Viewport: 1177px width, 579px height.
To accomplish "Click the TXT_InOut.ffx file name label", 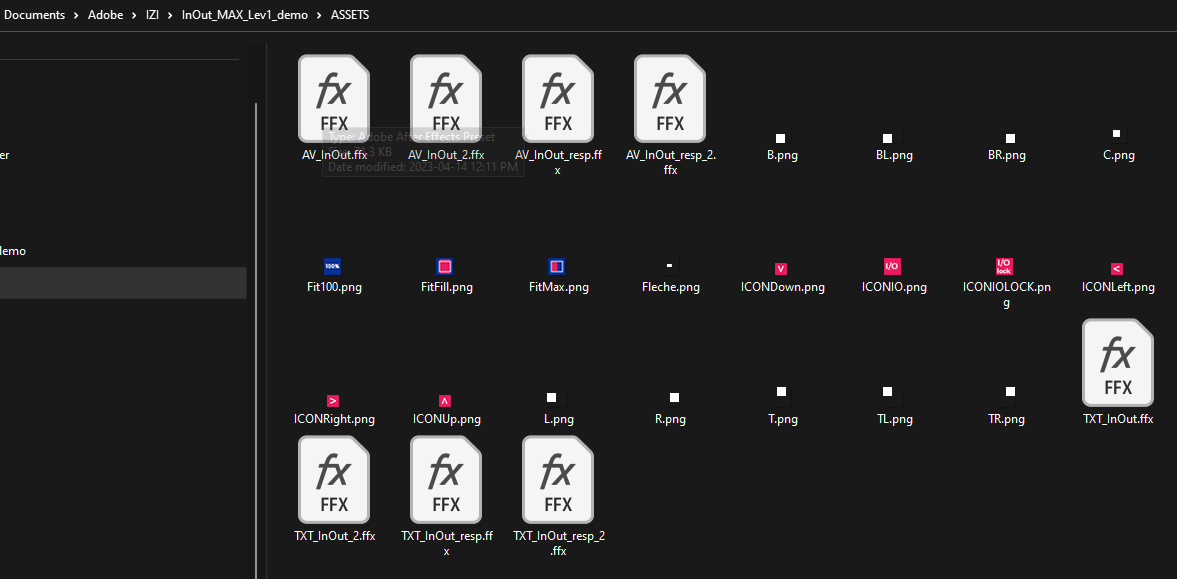I will 1118,419.
